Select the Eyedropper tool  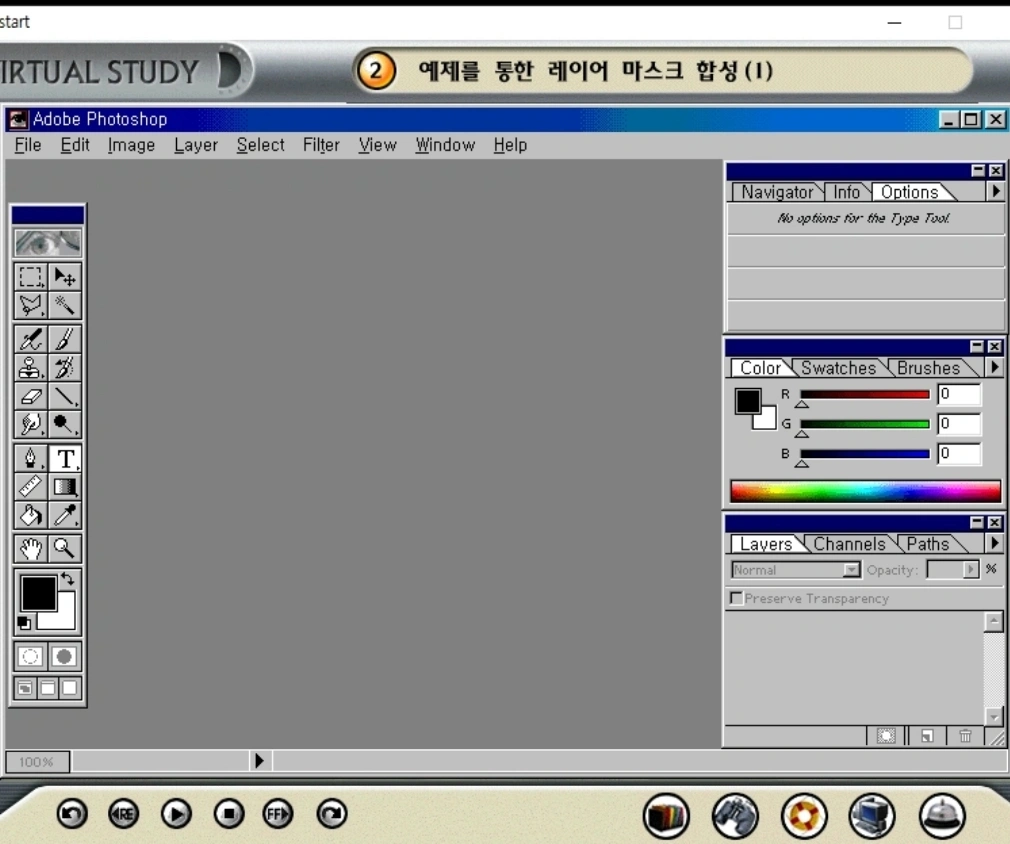coord(65,515)
